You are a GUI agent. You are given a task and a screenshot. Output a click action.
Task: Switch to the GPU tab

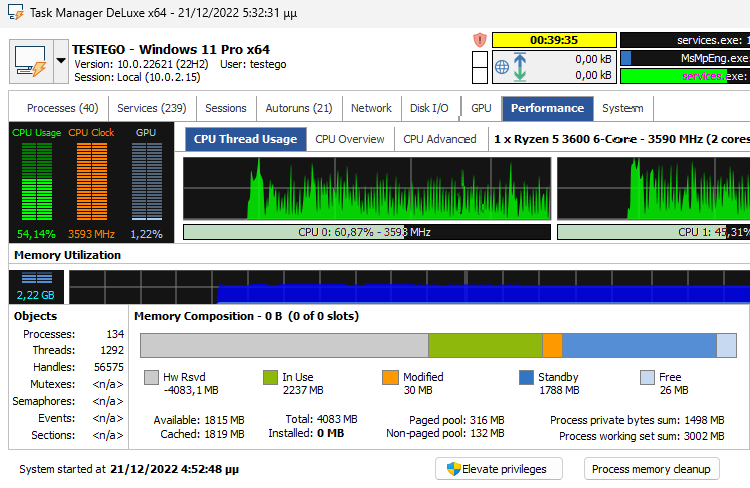point(481,108)
